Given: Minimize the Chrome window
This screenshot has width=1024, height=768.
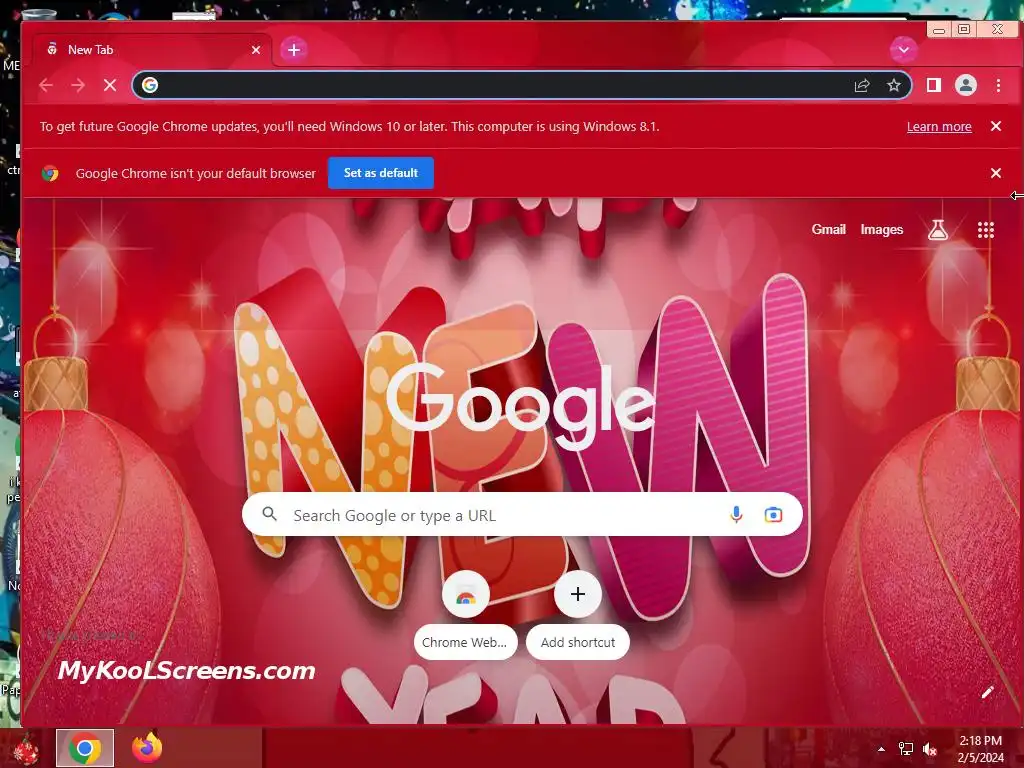Looking at the screenshot, I should point(939,29).
